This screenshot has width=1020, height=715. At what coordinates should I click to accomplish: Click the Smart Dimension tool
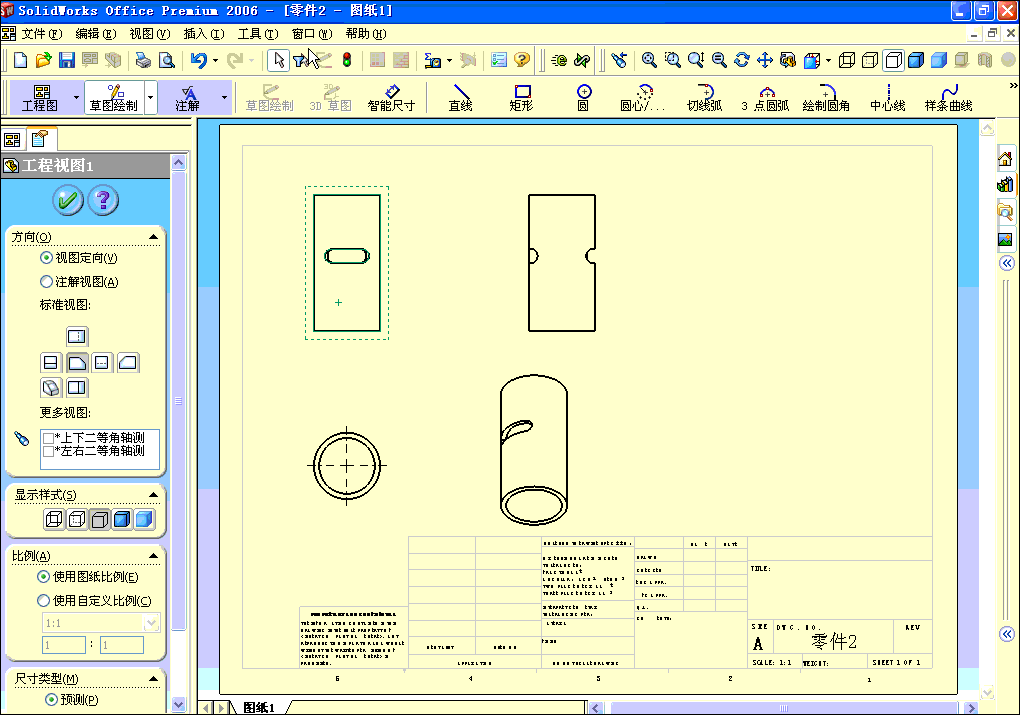point(391,98)
